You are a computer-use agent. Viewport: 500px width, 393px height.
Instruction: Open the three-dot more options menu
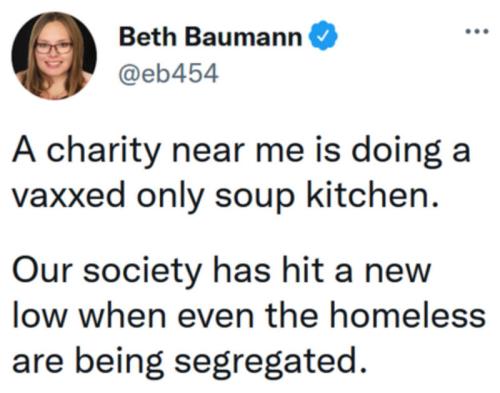477,32
